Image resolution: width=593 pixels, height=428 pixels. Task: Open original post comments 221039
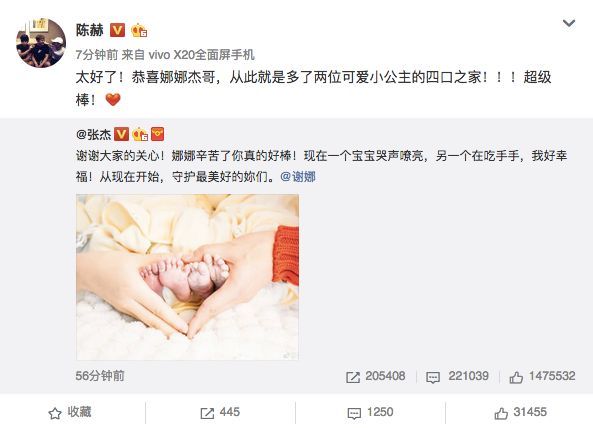pos(457,376)
